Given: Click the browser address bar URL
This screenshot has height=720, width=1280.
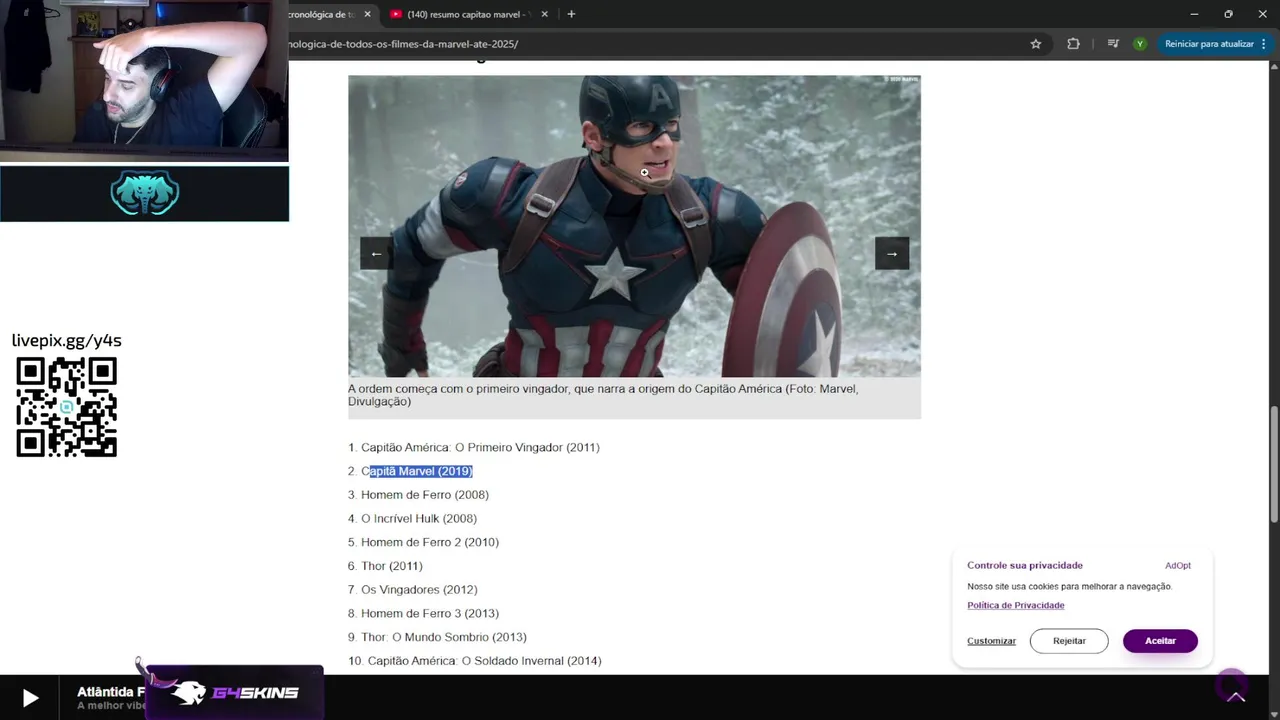Looking at the screenshot, I should point(403,44).
